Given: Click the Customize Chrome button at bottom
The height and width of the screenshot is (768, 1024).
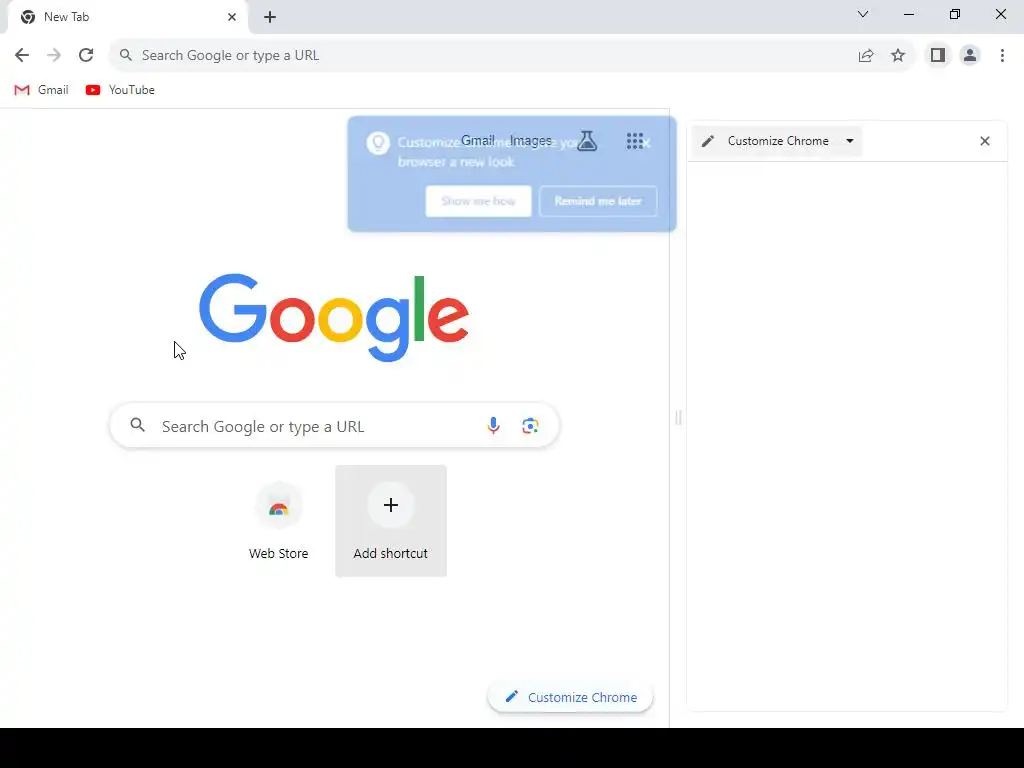Looking at the screenshot, I should tap(571, 697).
